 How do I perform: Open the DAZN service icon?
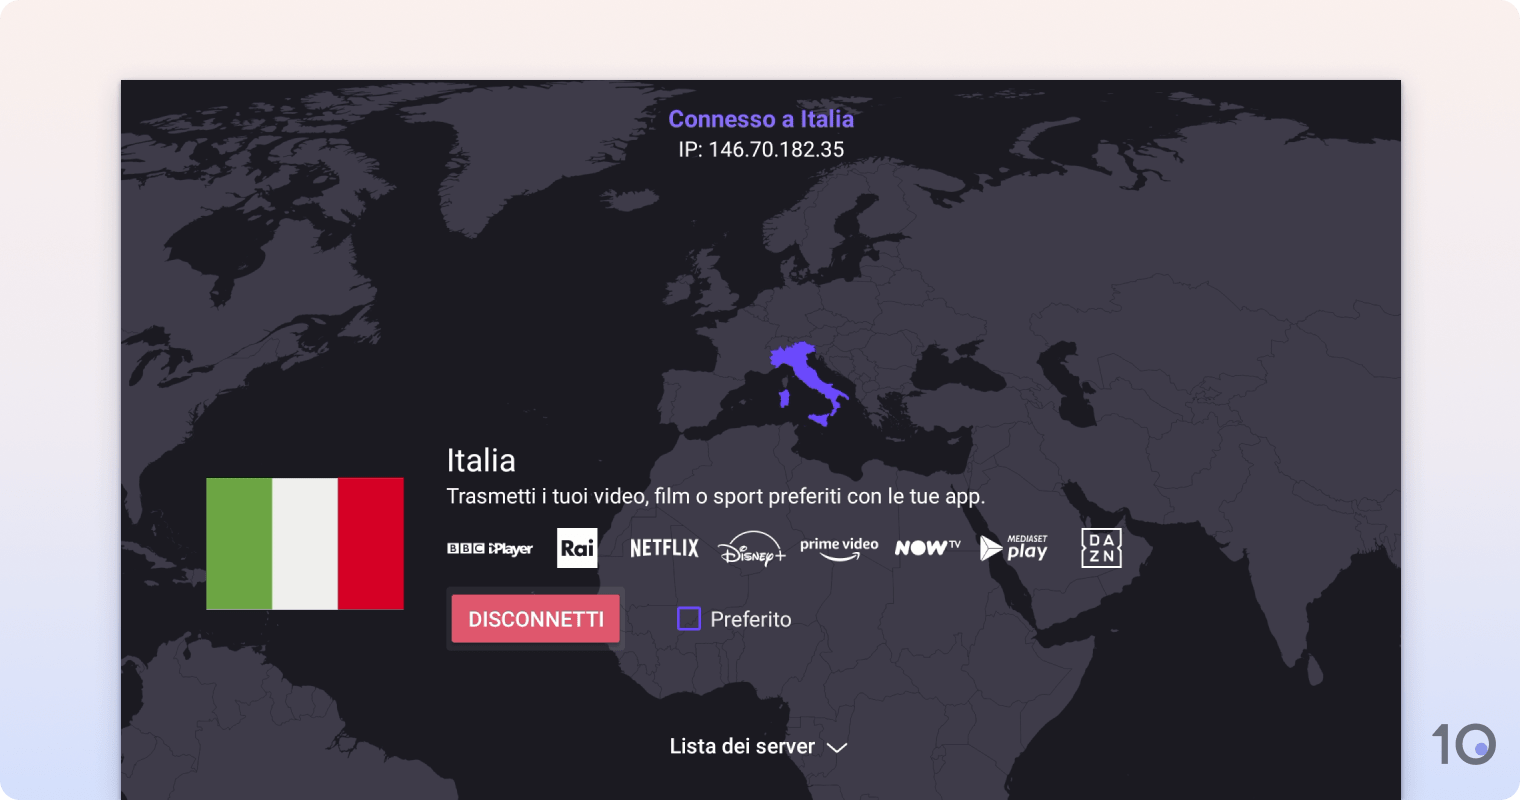(x=1100, y=547)
